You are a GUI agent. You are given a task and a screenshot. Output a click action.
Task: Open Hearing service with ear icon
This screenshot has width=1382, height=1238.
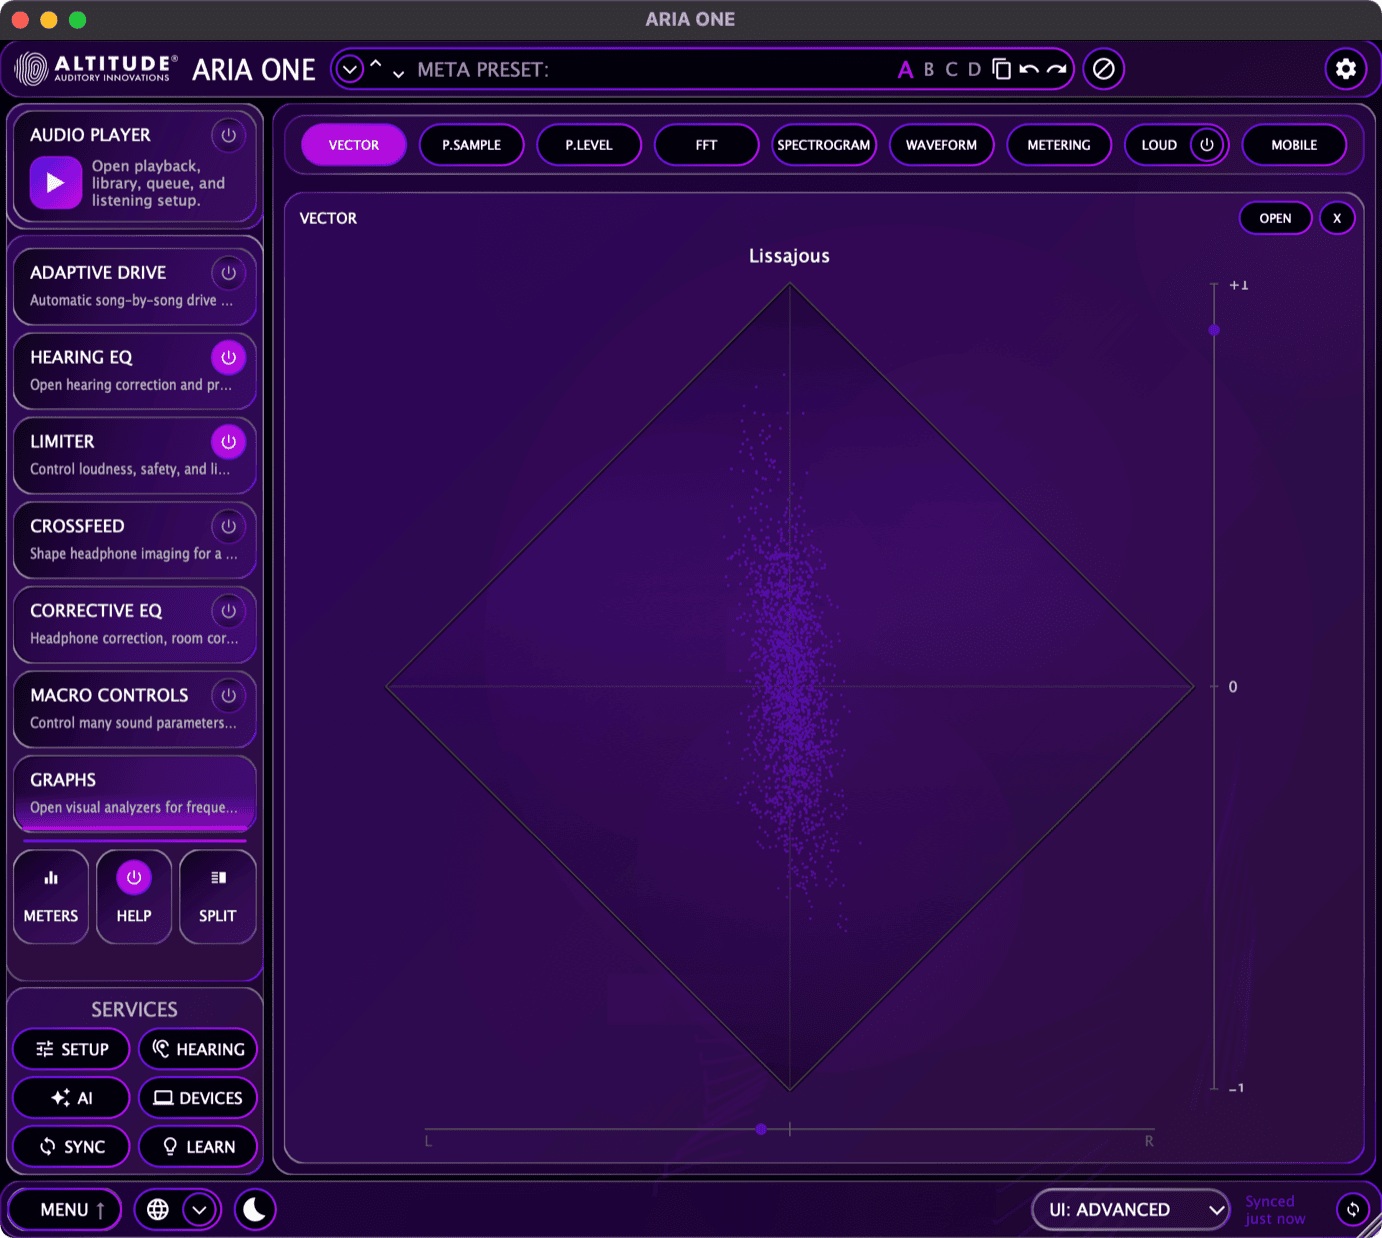pos(198,1049)
